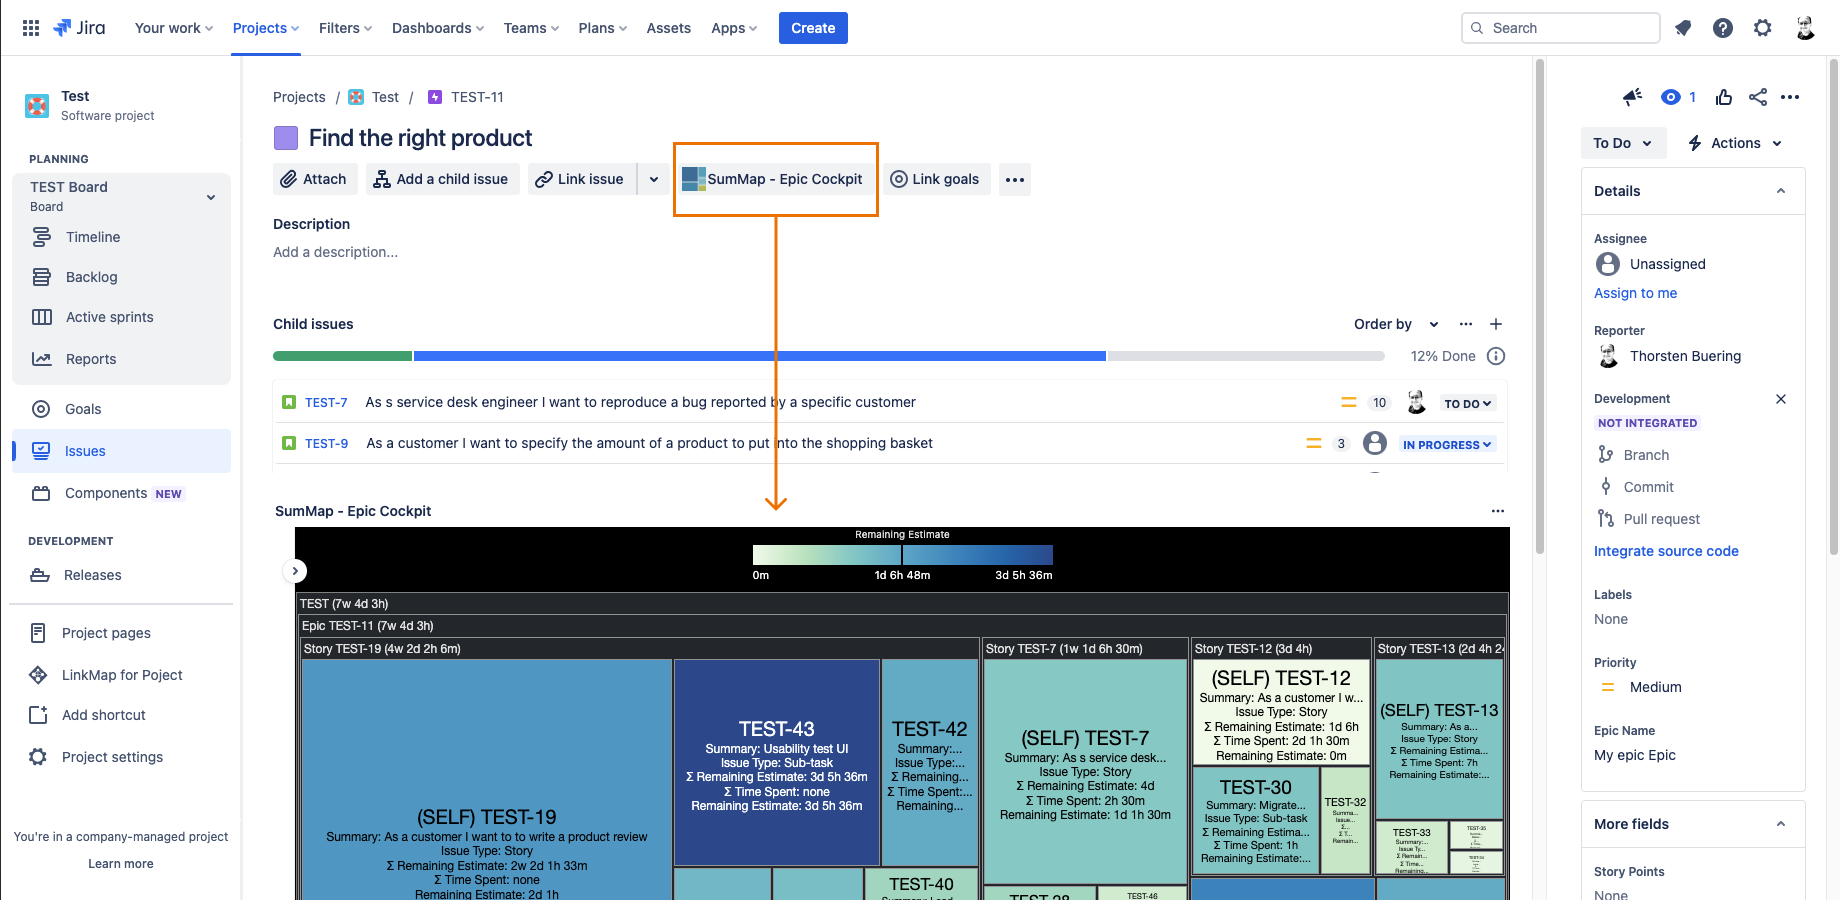Click into the Search field
The image size is (1840, 900).
click(x=1560, y=28)
